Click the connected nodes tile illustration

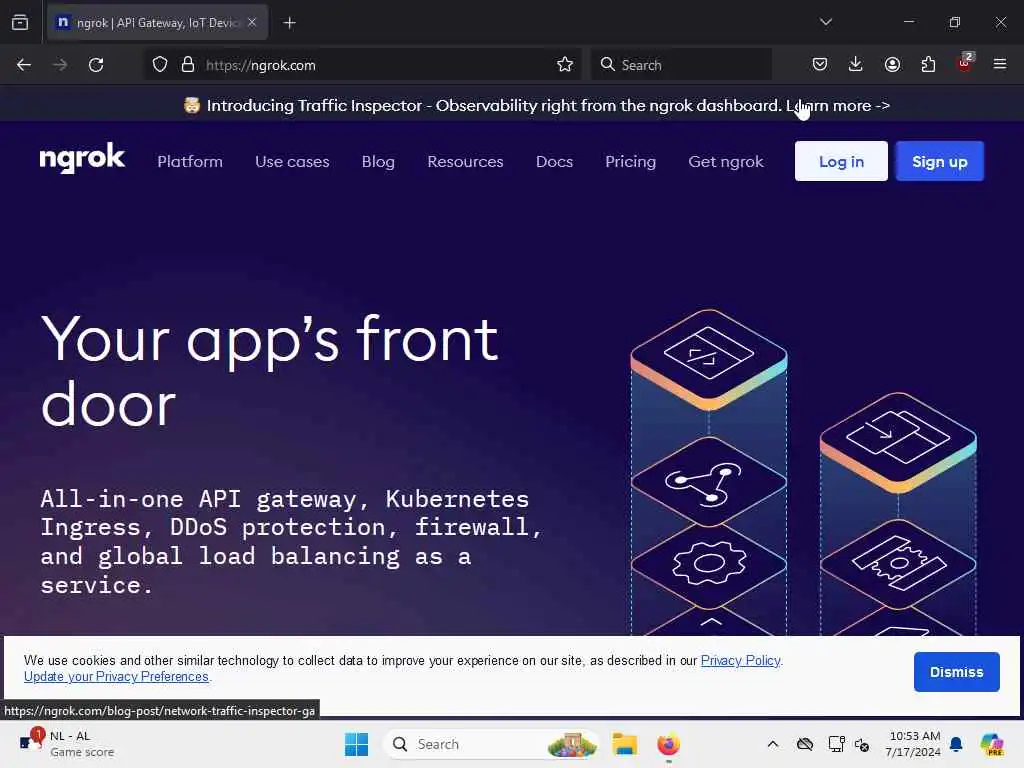[709, 481]
